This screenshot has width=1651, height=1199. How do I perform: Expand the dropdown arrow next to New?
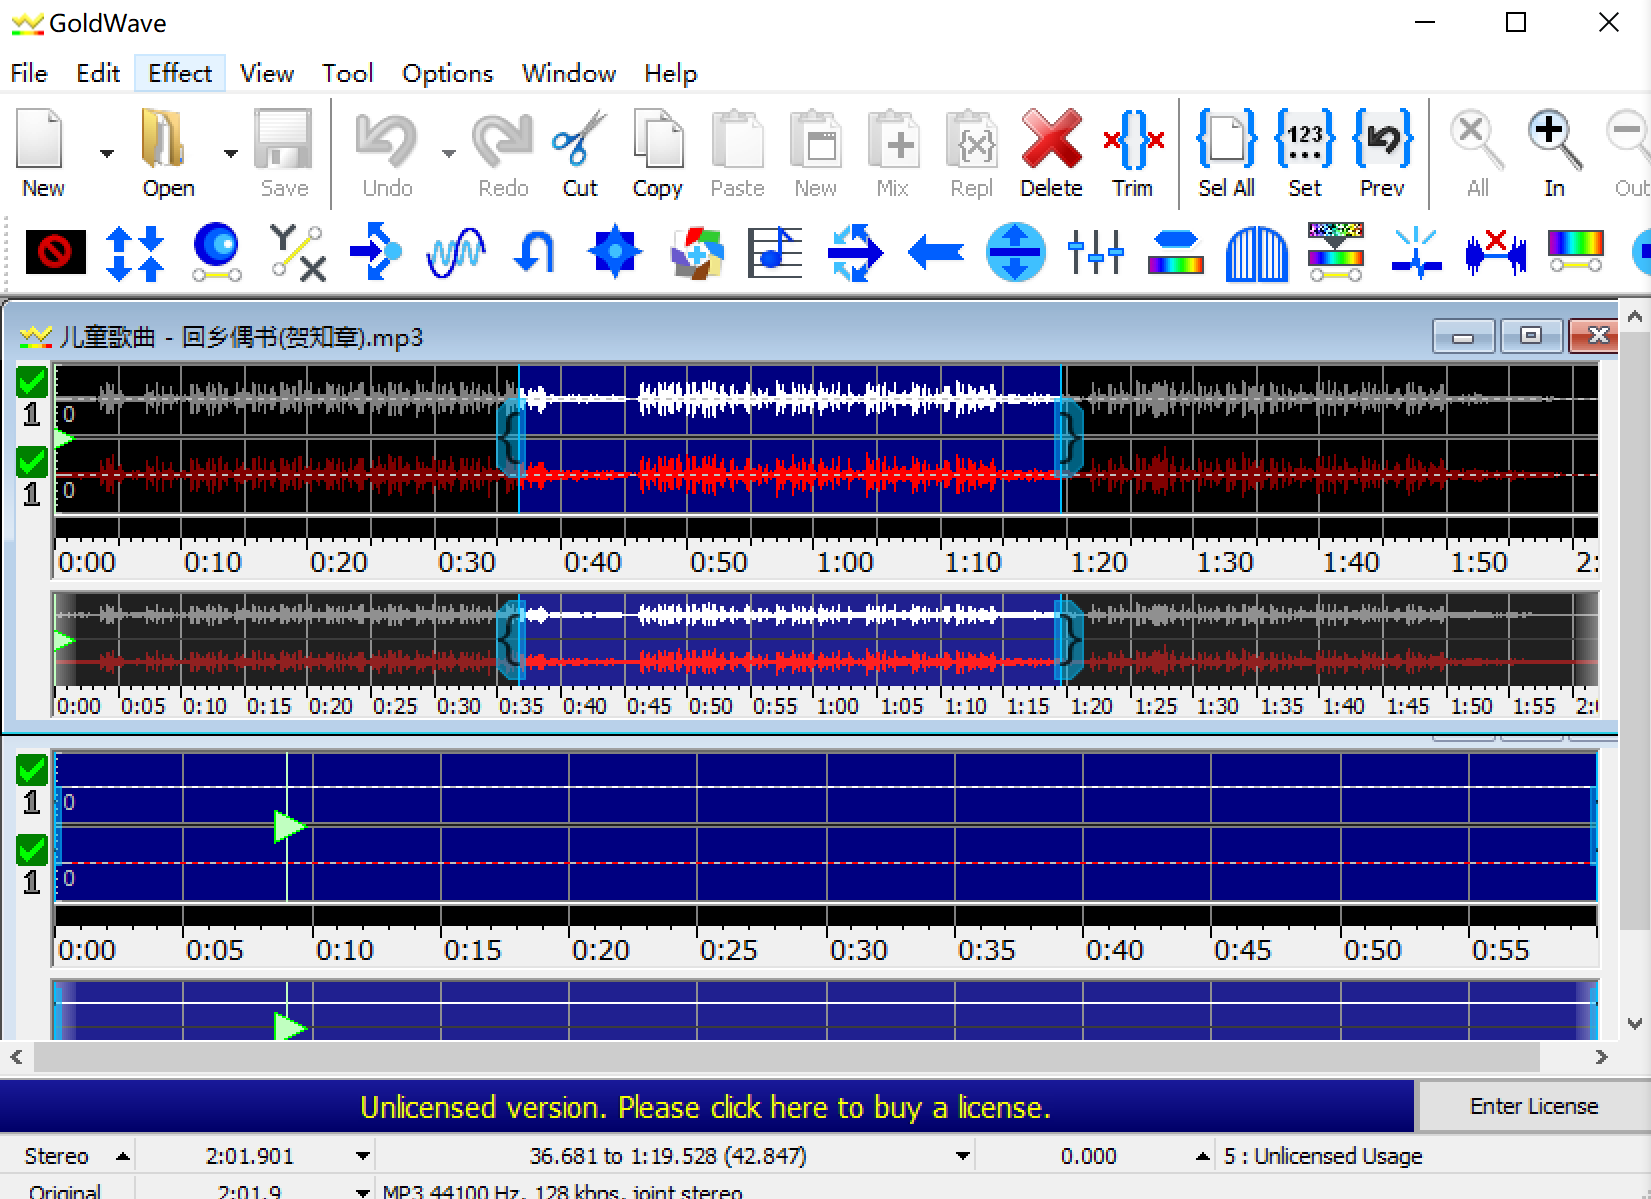tap(106, 154)
